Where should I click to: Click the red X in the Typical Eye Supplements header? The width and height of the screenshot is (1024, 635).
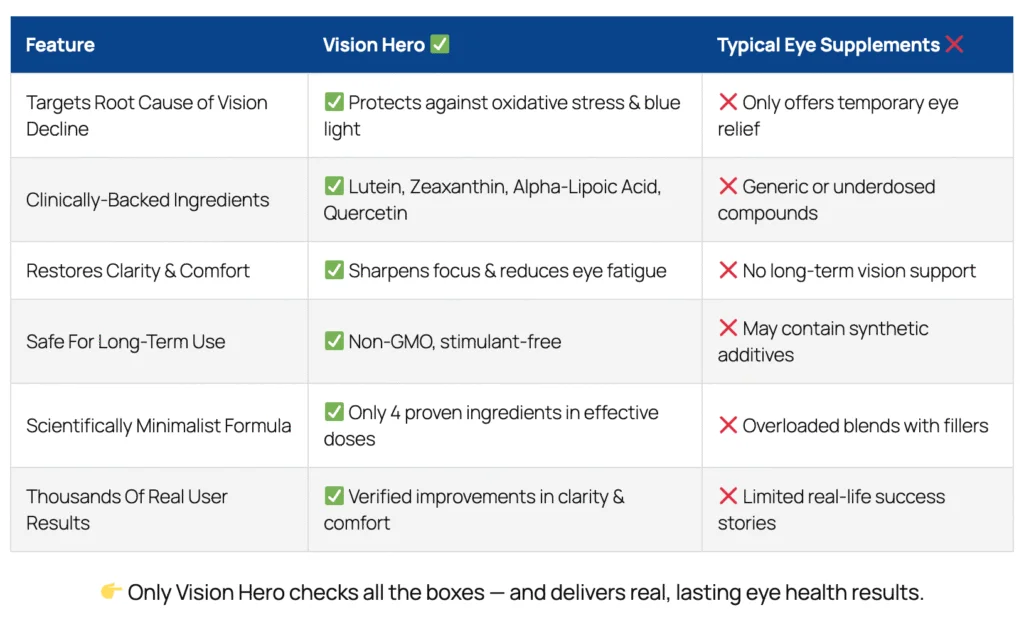tap(954, 45)
